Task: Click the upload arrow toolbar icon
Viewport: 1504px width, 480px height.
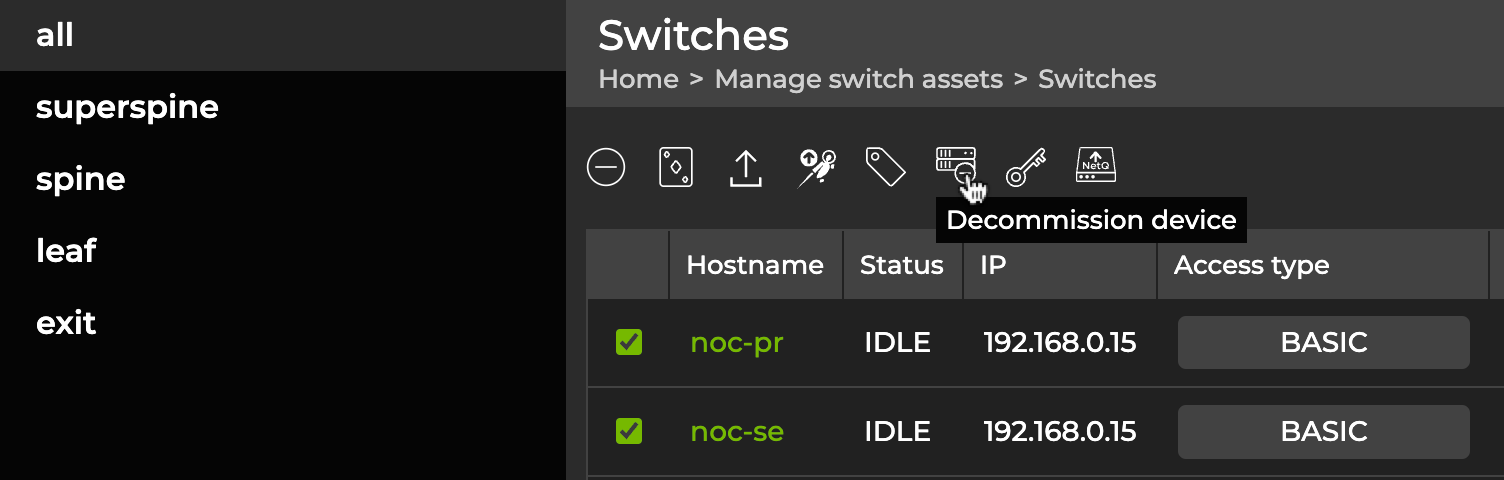Action: (746, 167)
